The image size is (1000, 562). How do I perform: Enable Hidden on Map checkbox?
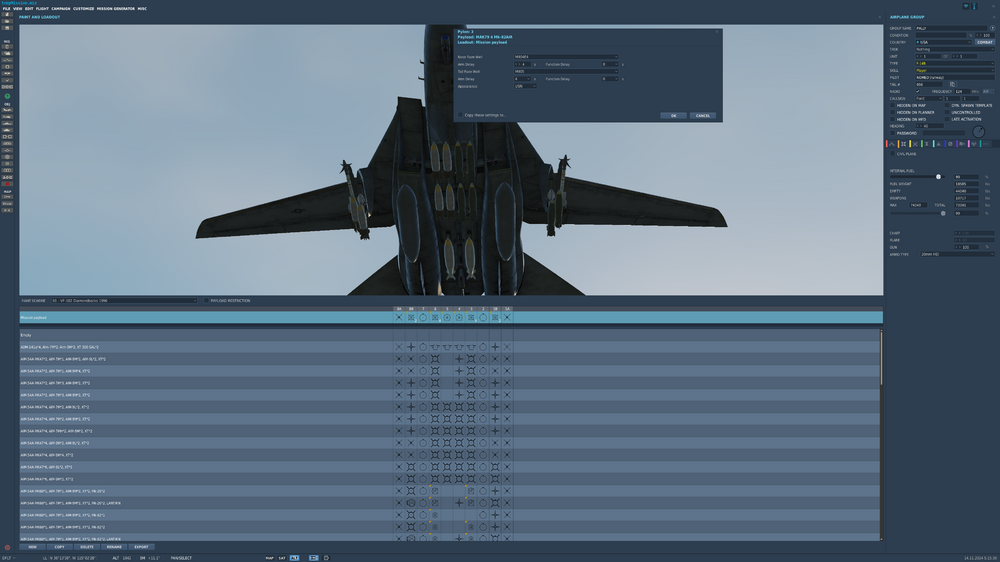coord(893,105)
